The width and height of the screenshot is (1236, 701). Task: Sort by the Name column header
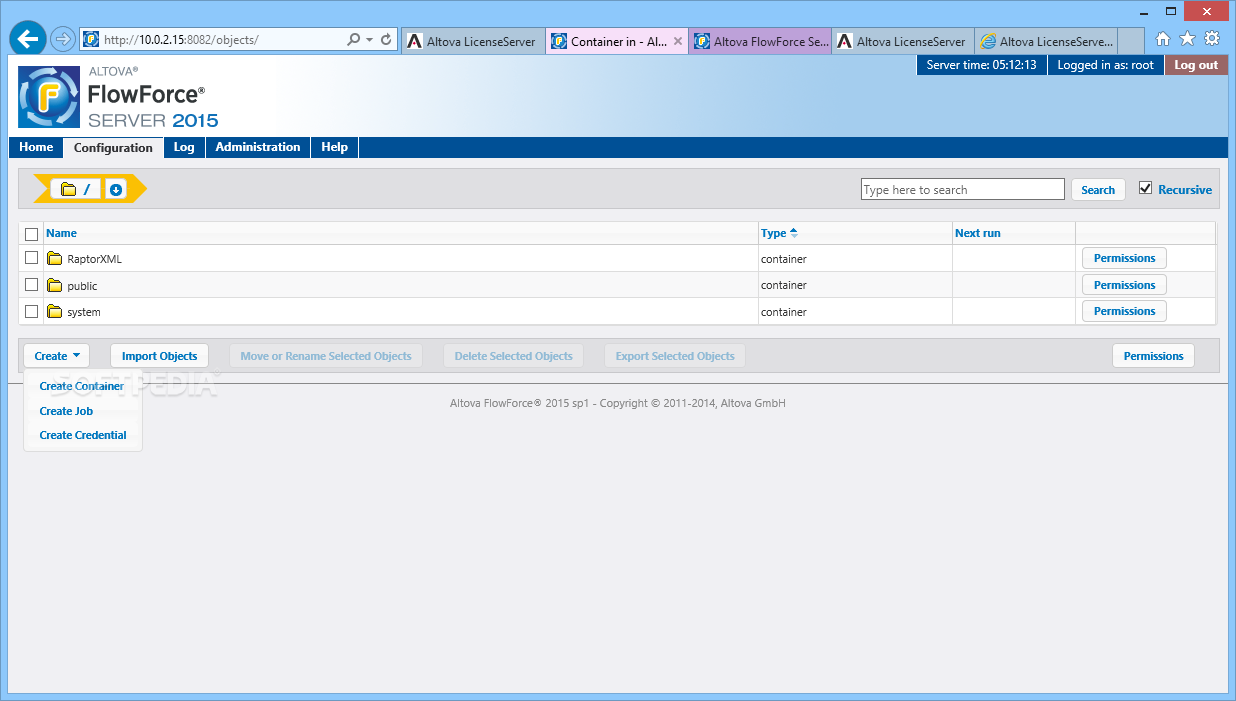(61, 233)
